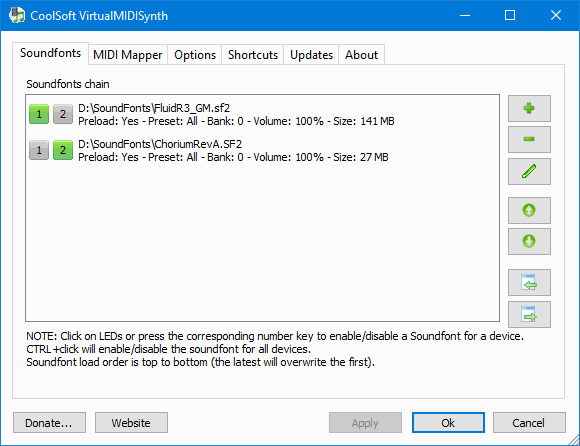Screen dimensions: 580x446
Task: Move soundfont up with green up arrow
Action: 529,210
